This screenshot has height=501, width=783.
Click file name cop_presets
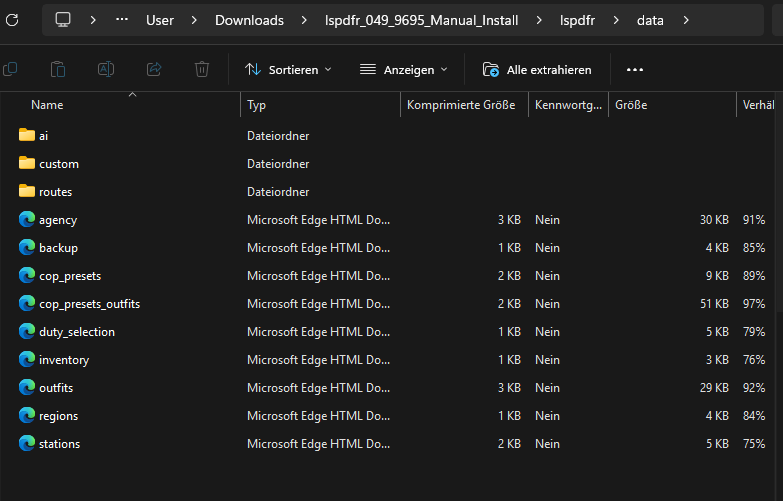70,276
